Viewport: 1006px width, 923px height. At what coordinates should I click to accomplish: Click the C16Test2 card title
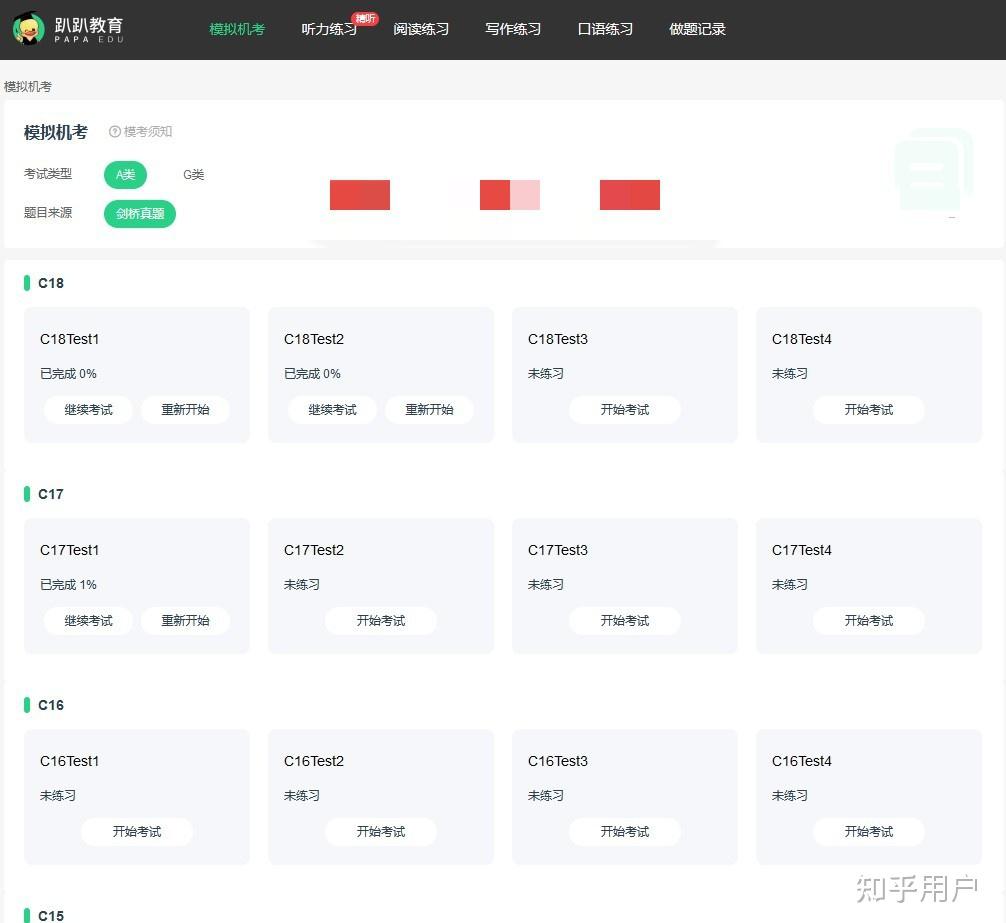(x=314, y=761)
